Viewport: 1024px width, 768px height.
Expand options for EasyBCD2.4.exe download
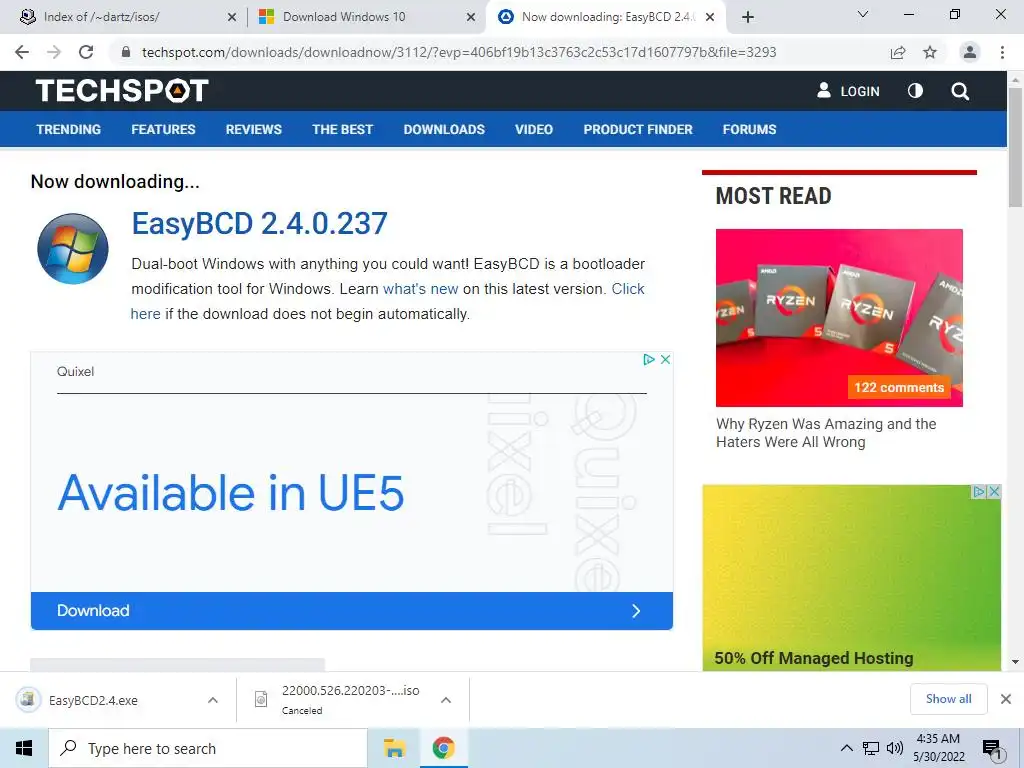coord(213,700)
